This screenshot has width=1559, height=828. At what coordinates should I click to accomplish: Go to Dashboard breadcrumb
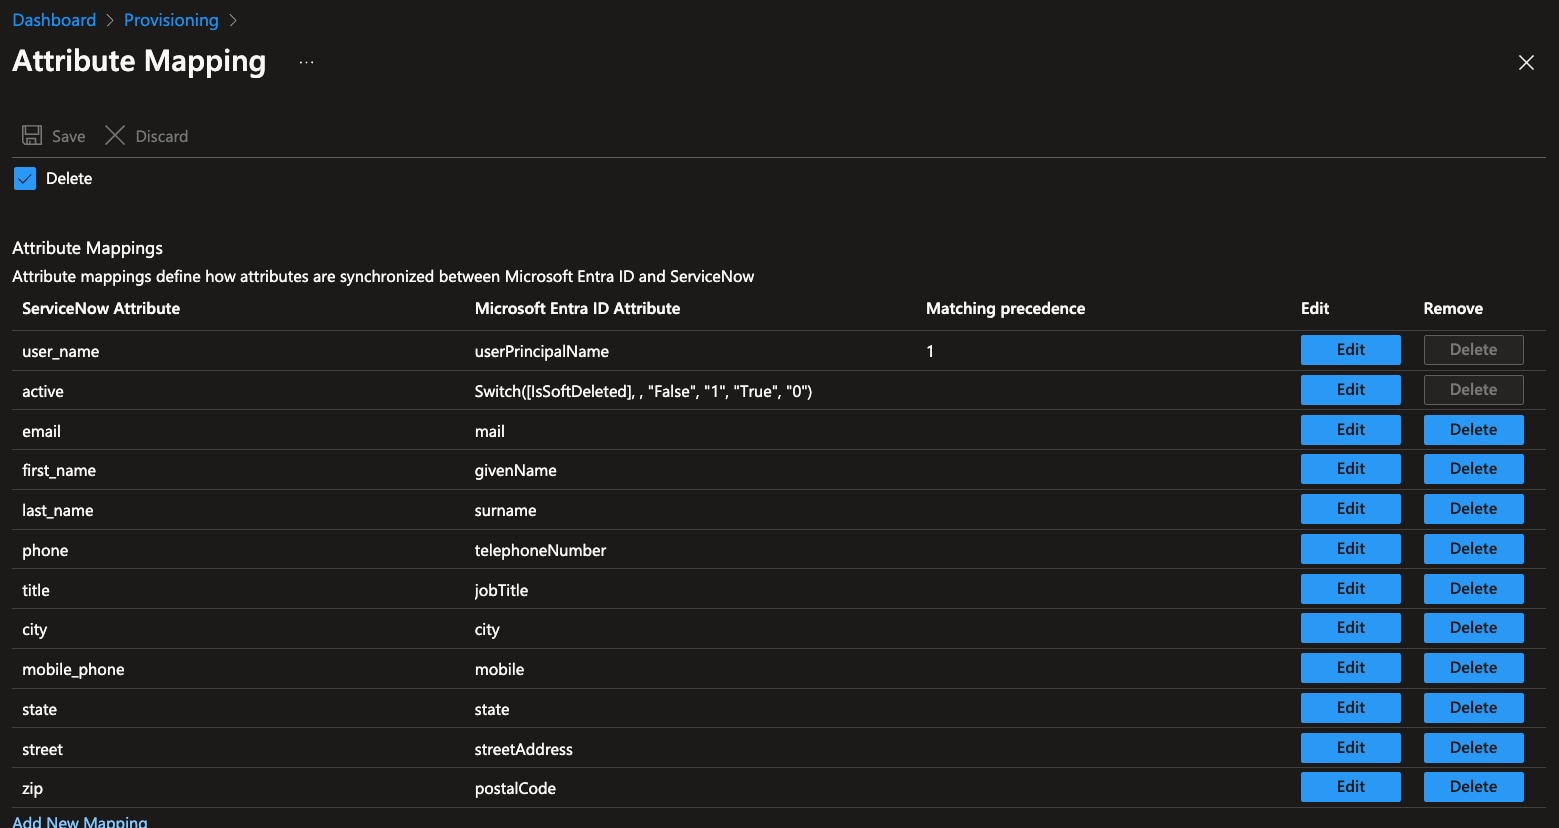(x=54, y=20)
